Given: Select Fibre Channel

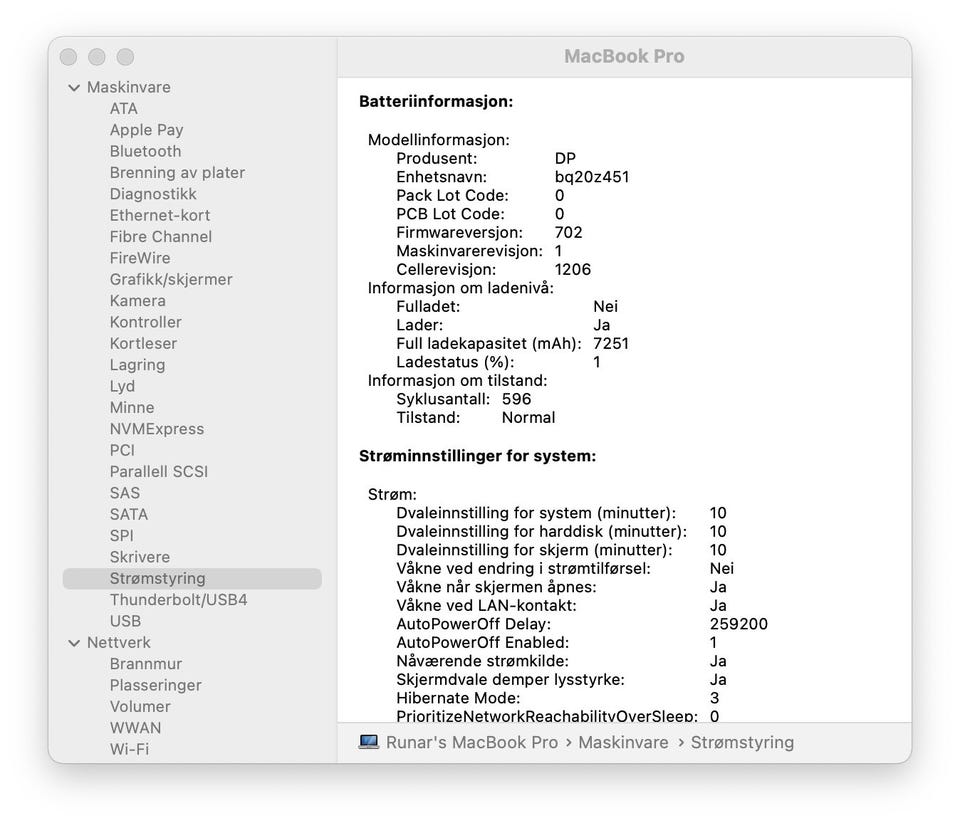Looking at the screenshot, I should click(x=160, y=237).
